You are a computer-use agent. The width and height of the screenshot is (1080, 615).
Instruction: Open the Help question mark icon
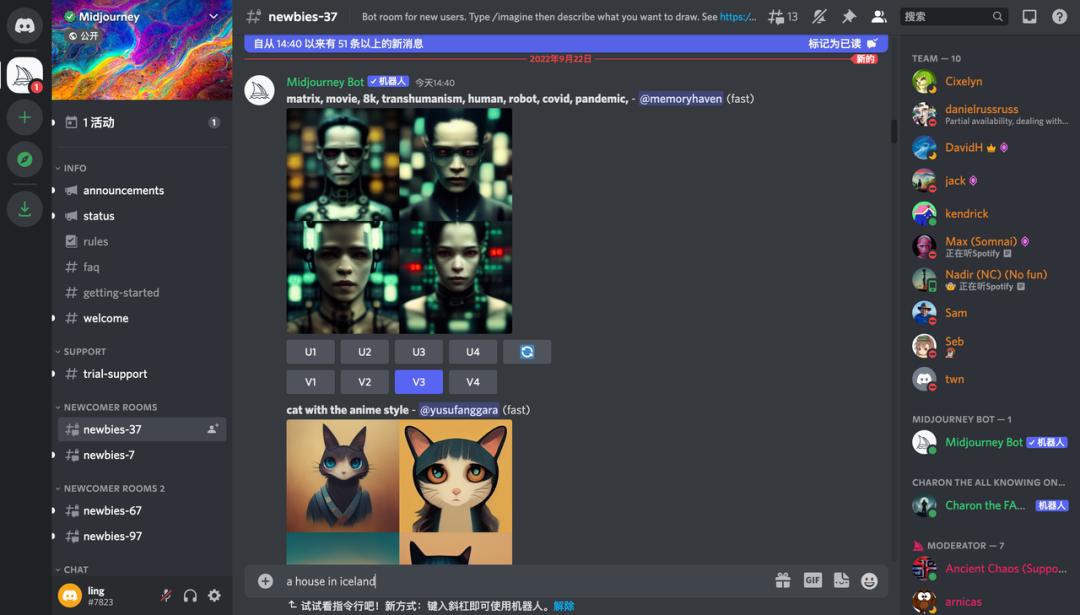(1059, 17)
